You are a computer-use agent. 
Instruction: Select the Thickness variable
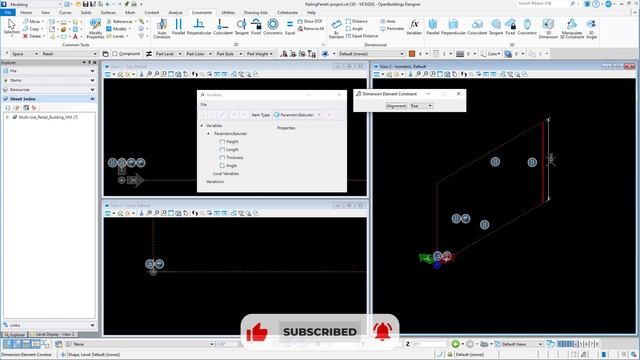tap(234, 158)
